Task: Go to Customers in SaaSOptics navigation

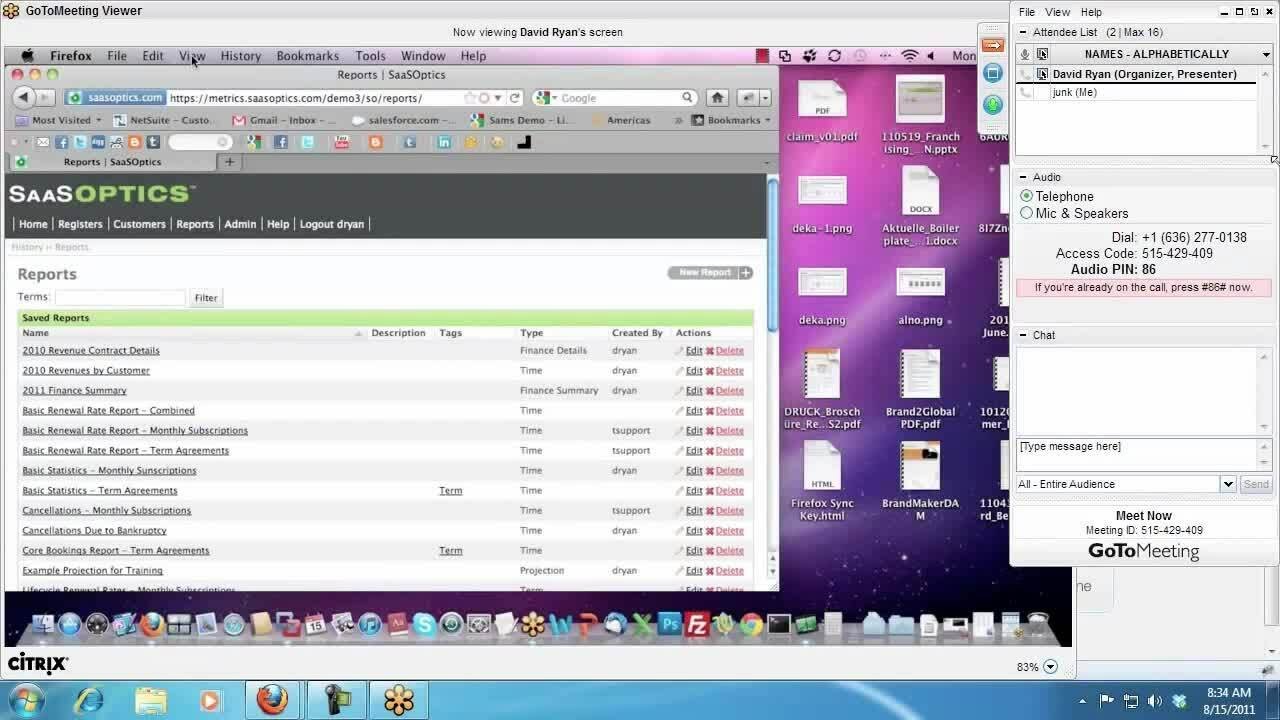Action: [139, 224]
